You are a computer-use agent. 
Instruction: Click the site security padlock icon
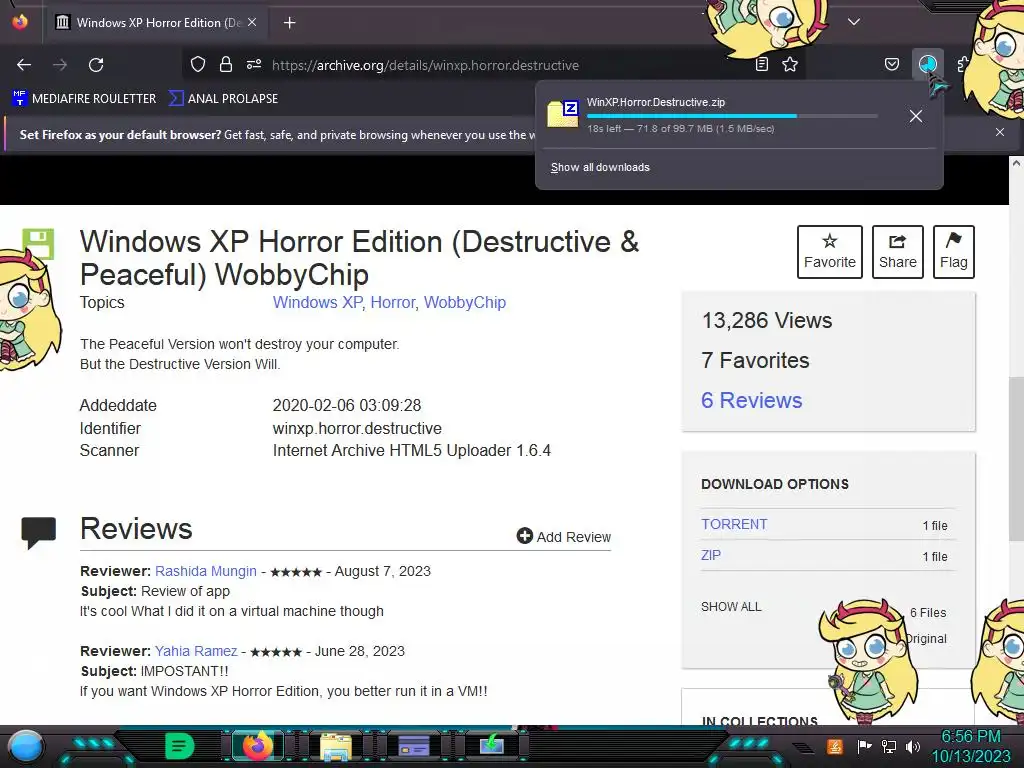226,65
